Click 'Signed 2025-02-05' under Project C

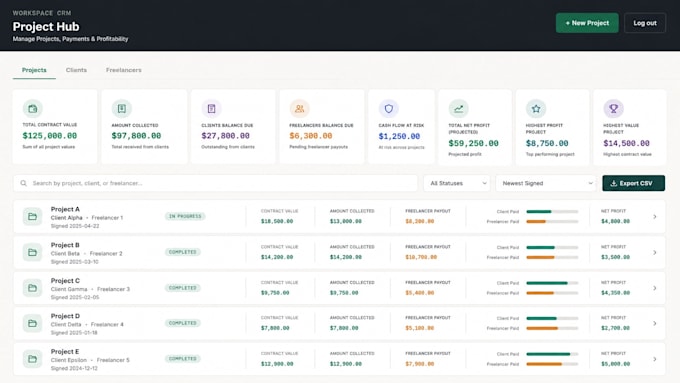tap(75, 297)
